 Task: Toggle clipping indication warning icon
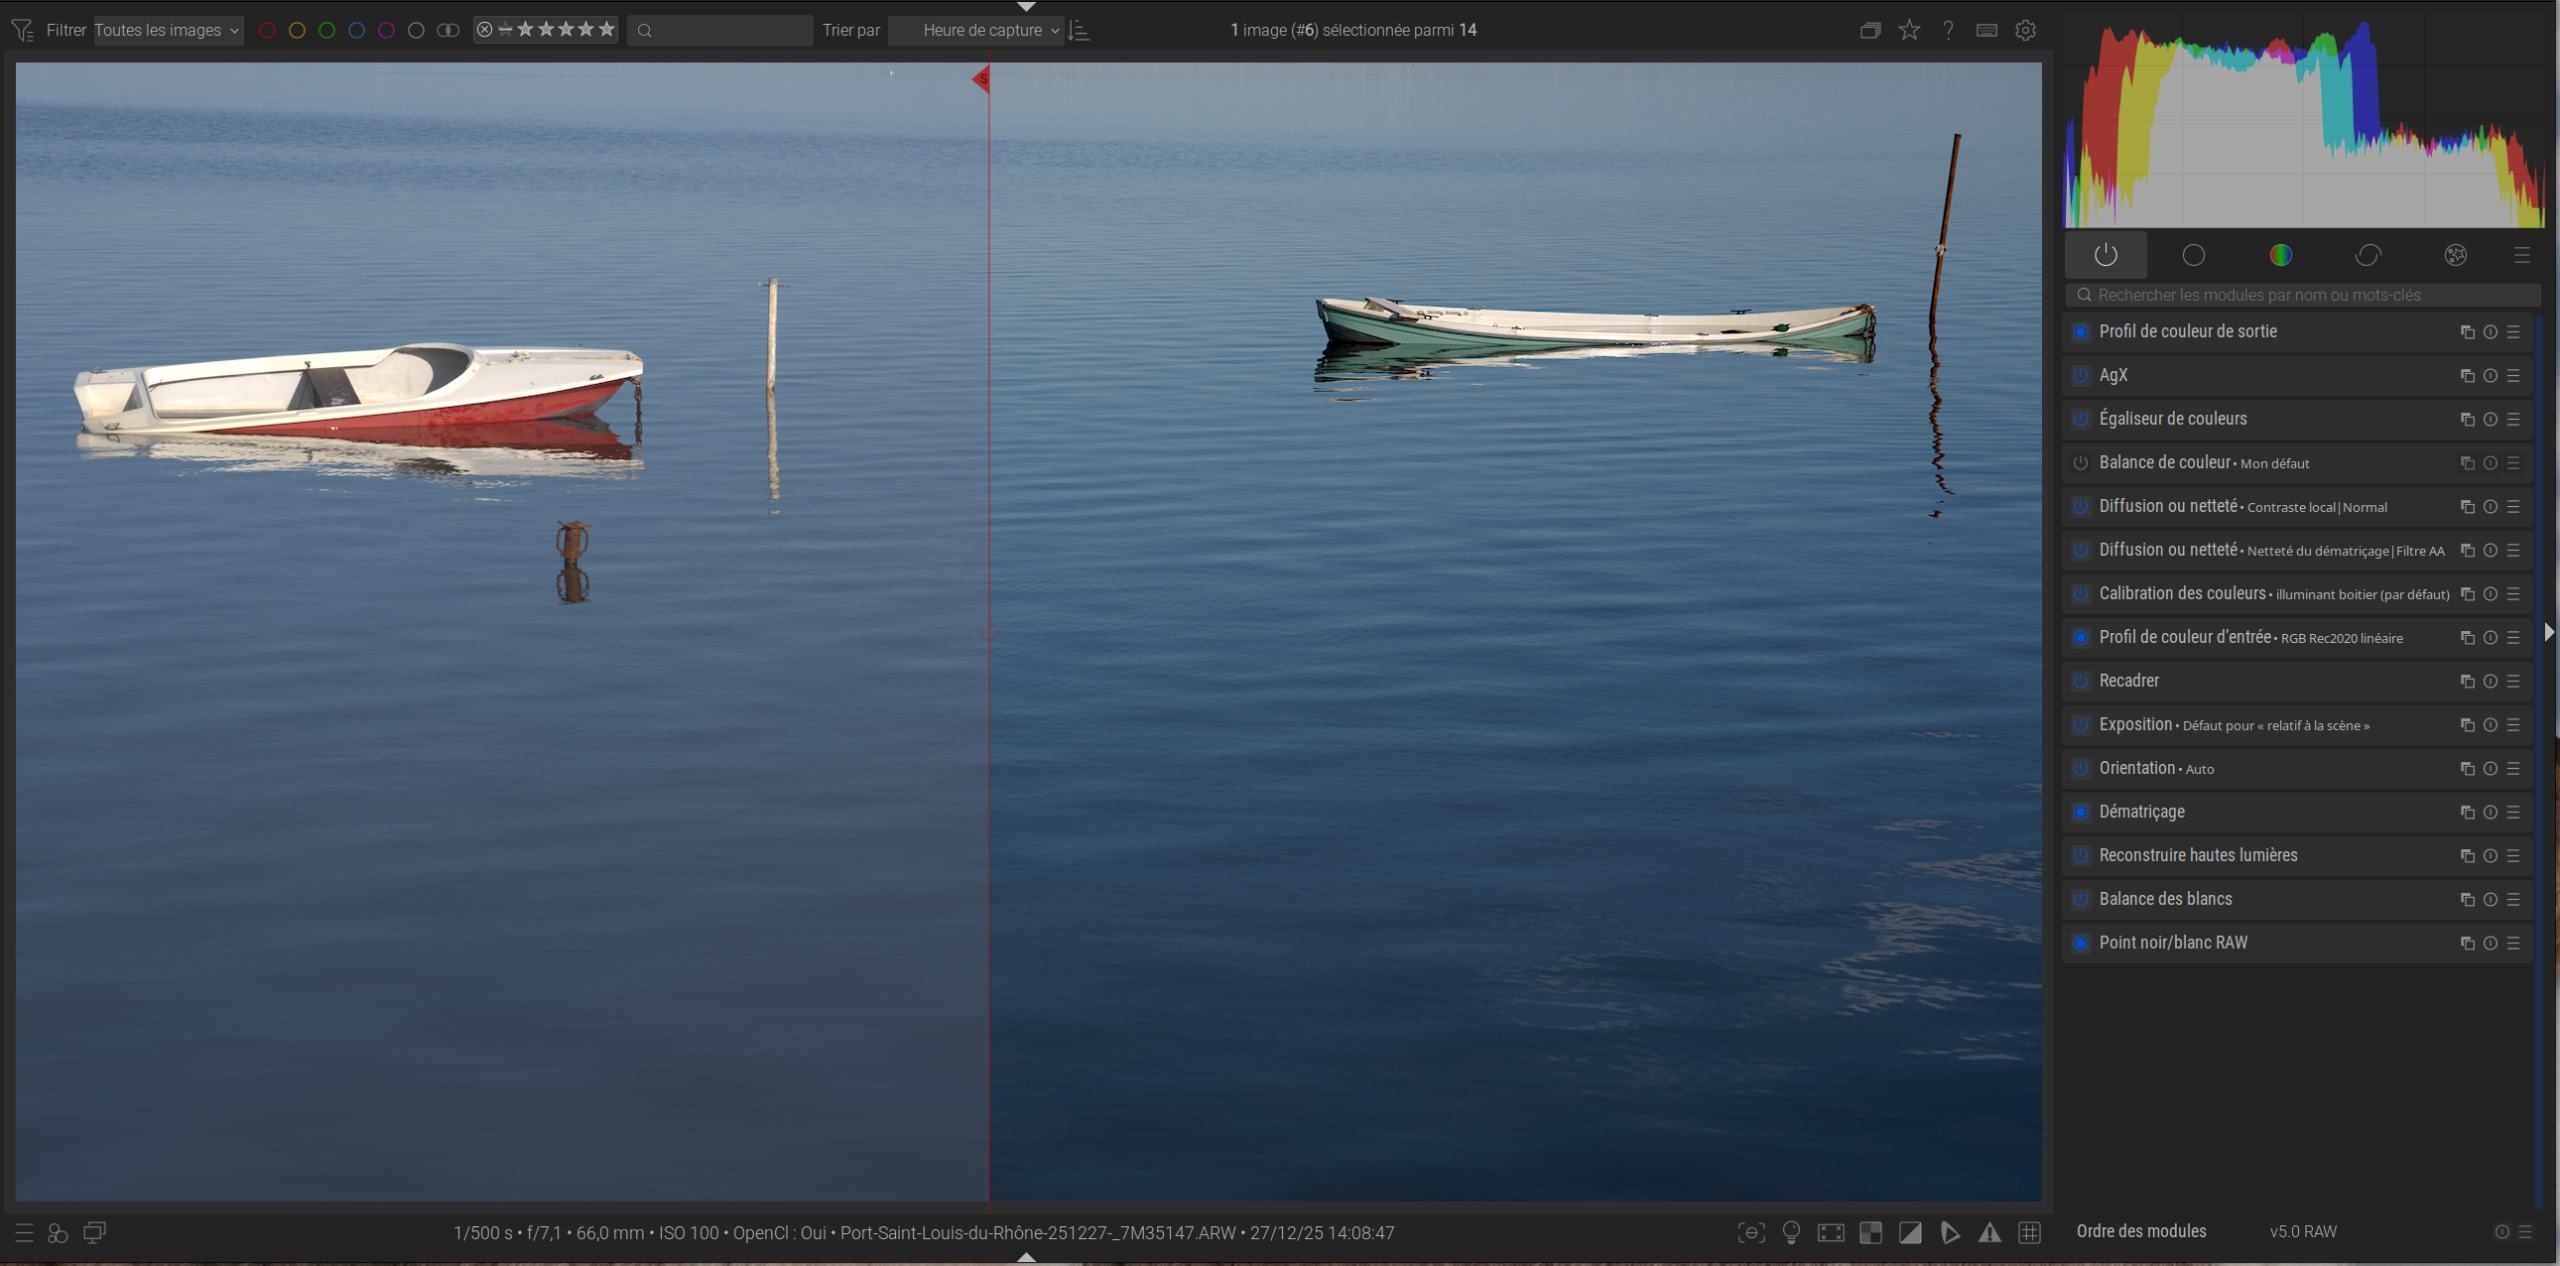[x=1910, y=1232]
